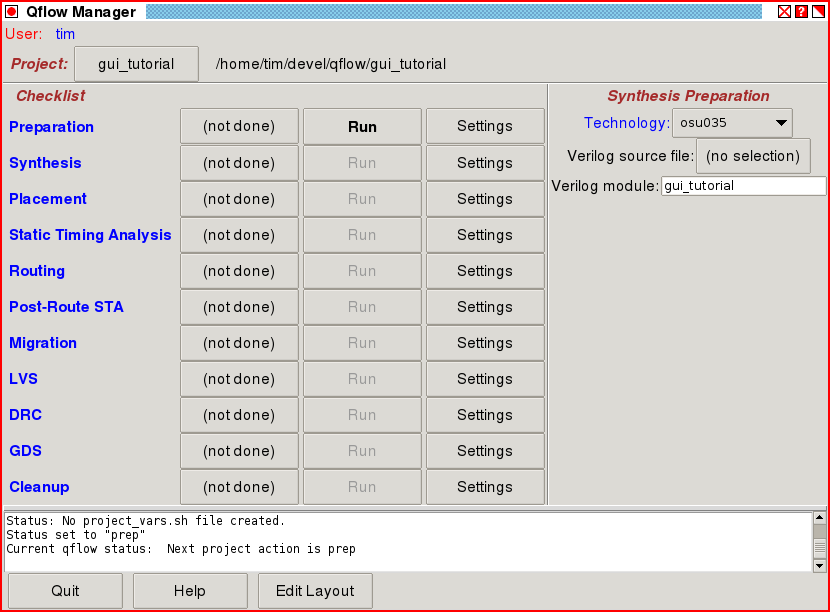Click the X close icon in title bar
Viewport: 830px width, 612px height.
point(784,11)
